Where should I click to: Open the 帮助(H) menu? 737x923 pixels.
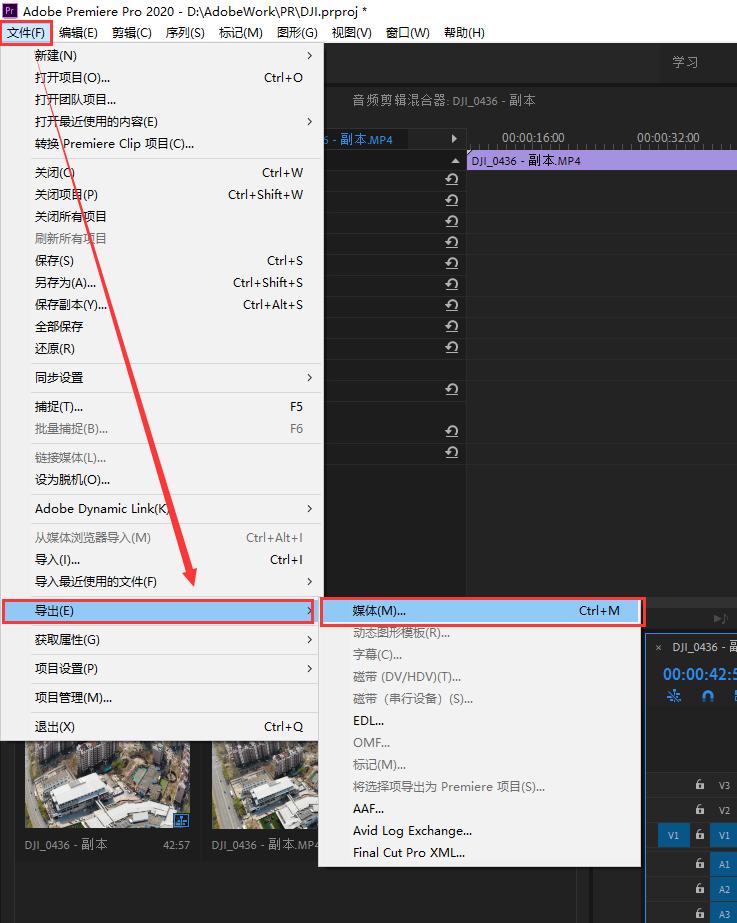pyautogui.click(x=464, y=33)
